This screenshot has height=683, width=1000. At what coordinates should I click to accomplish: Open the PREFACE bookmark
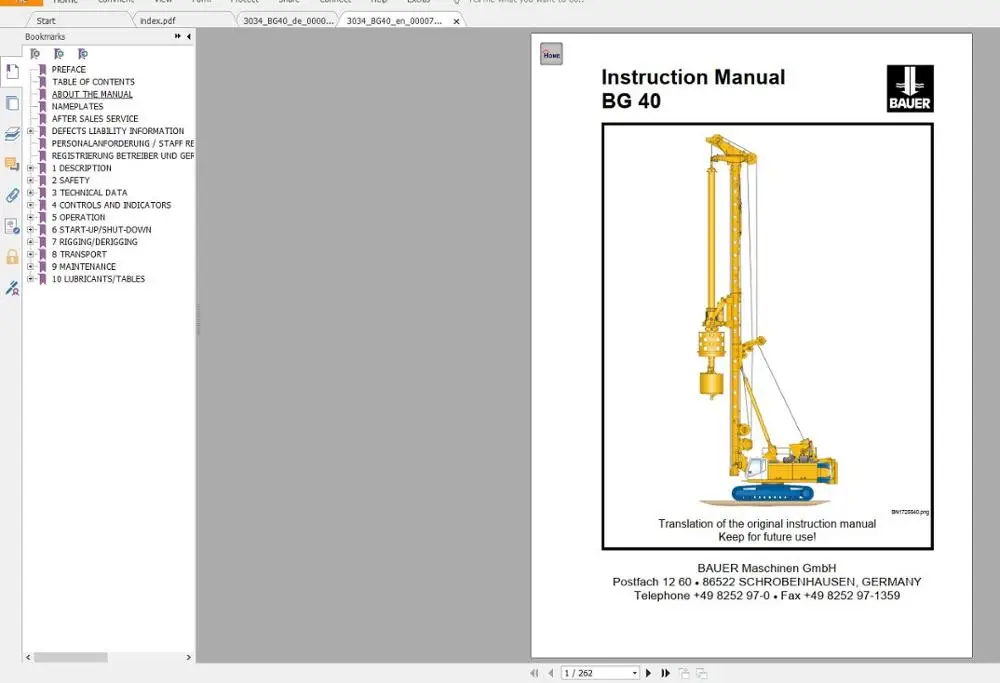coord(69,69)
